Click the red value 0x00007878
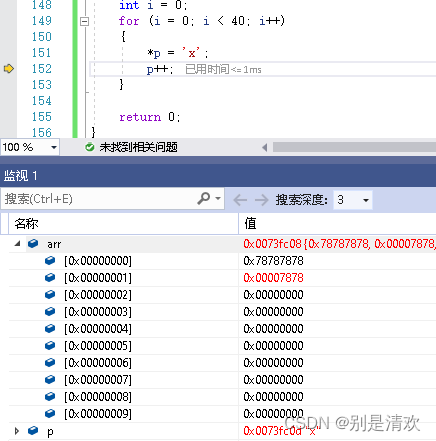 coord(273,278)
